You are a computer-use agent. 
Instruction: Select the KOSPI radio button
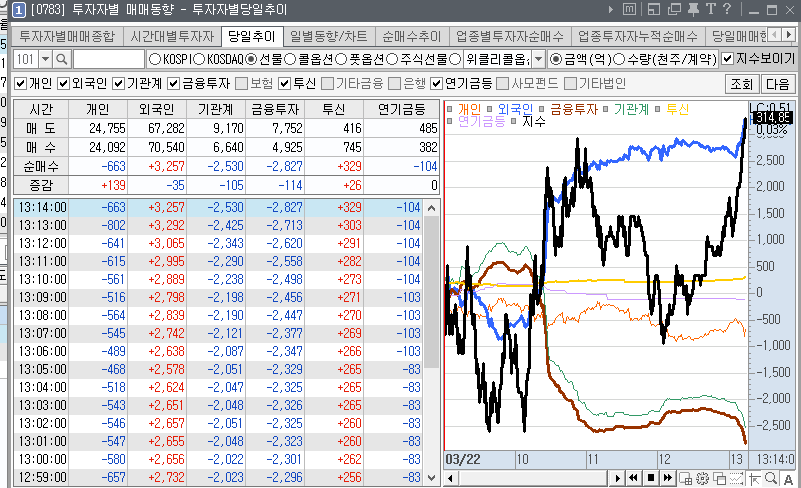(154, 59)
